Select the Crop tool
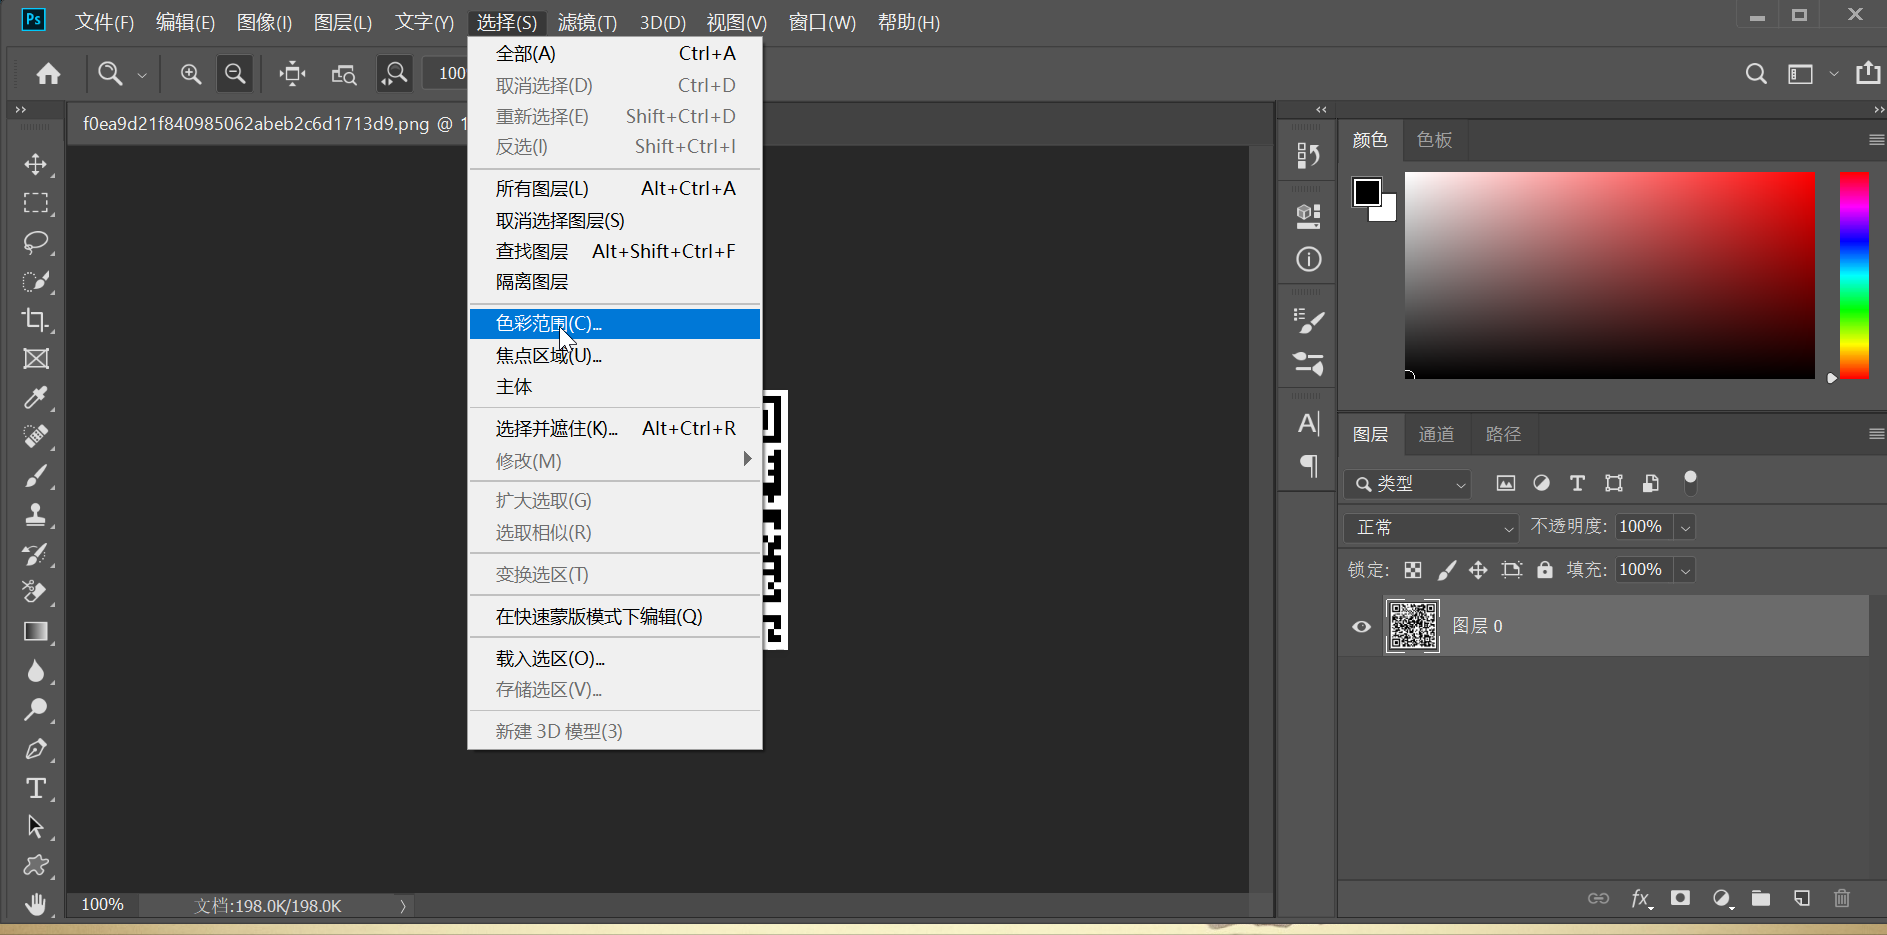The image size is (1887, 935). click(x=36, y=320)
